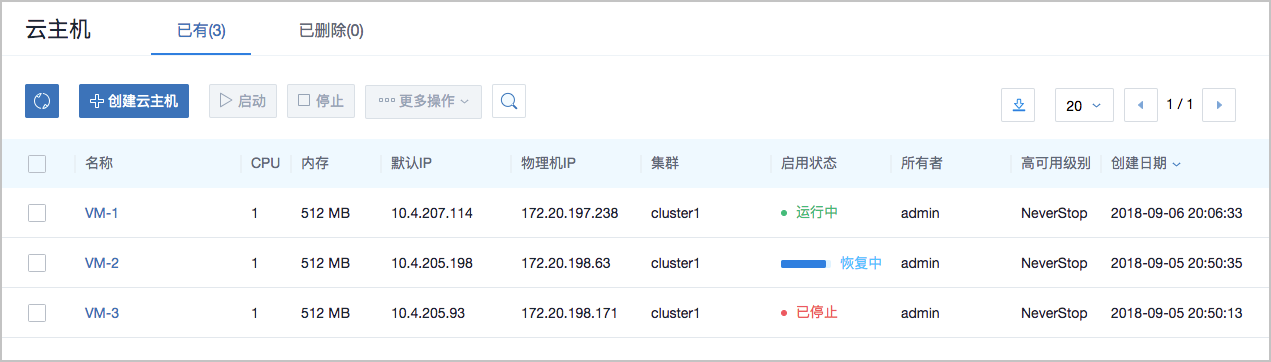The height and width of the screenshot is (362, 1271).
Task: Click the refresh icon button
Action: [x=42, y=101]
